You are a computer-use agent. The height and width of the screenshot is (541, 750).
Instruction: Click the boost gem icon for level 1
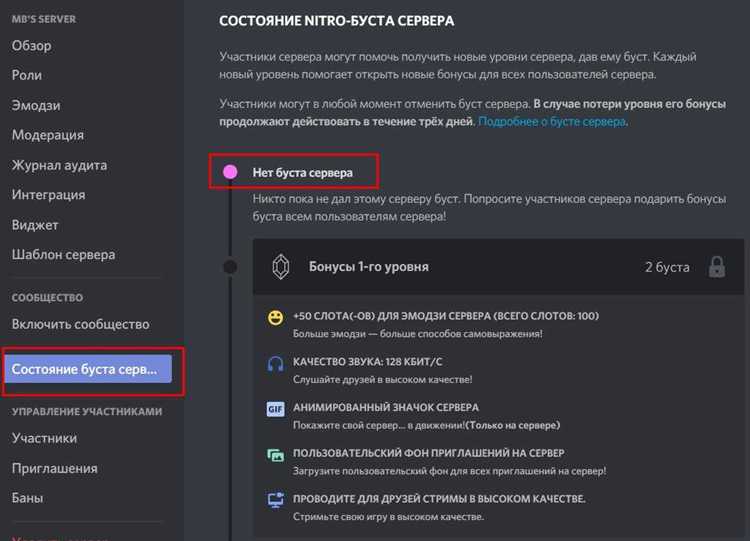(x=281, y=267)
